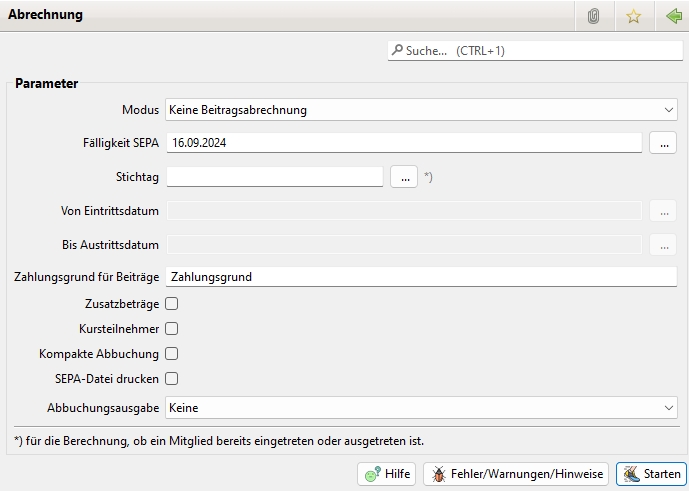Click the paperclip attachment icon
Screen dimensions: 689x491
593,16
